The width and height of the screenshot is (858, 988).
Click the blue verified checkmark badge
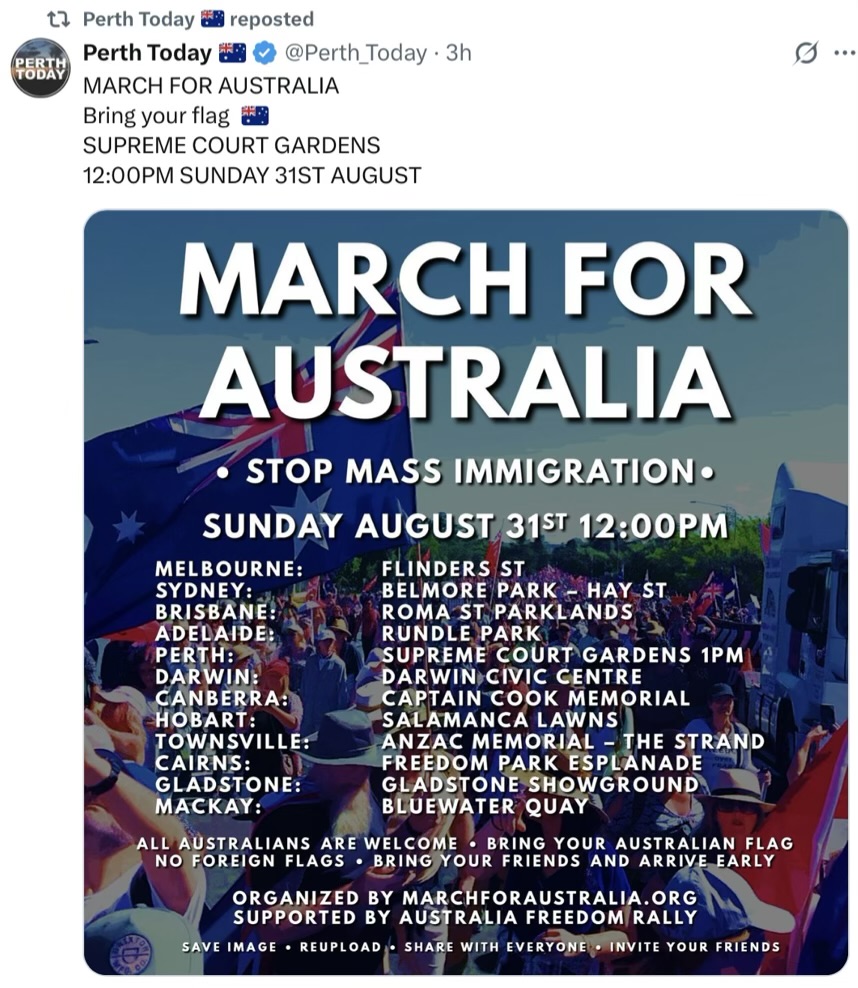pos(265,54)
